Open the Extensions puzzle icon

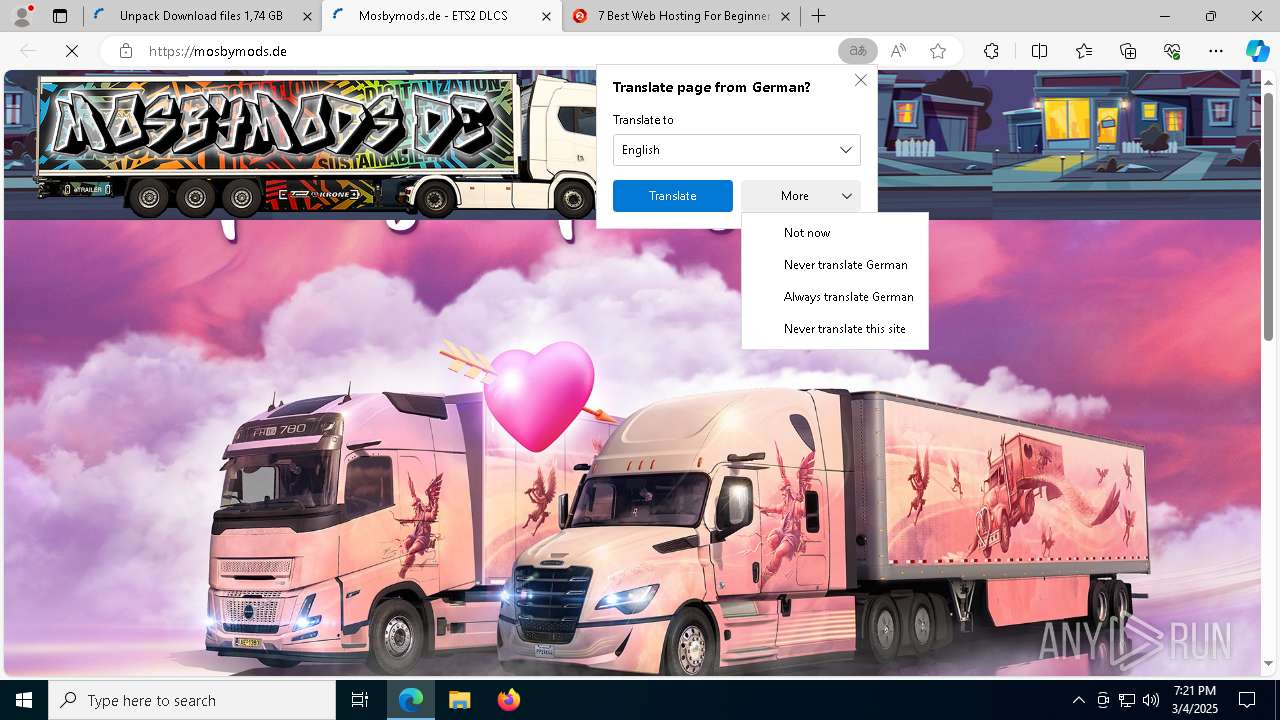[991, 51]
